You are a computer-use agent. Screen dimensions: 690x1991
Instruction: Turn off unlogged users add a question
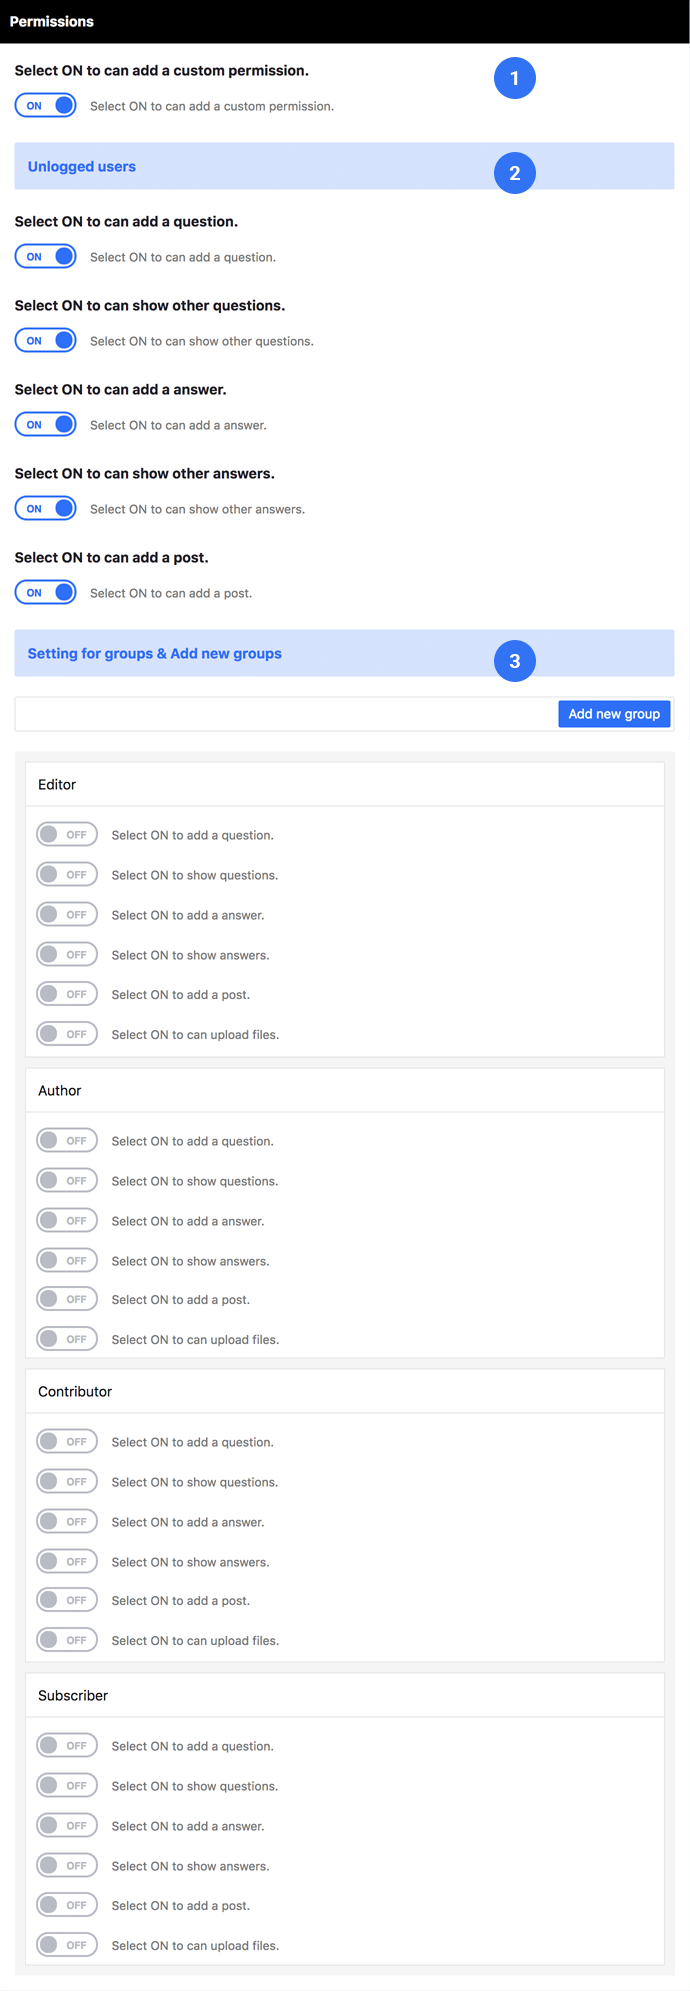click(x=46, y=256)
